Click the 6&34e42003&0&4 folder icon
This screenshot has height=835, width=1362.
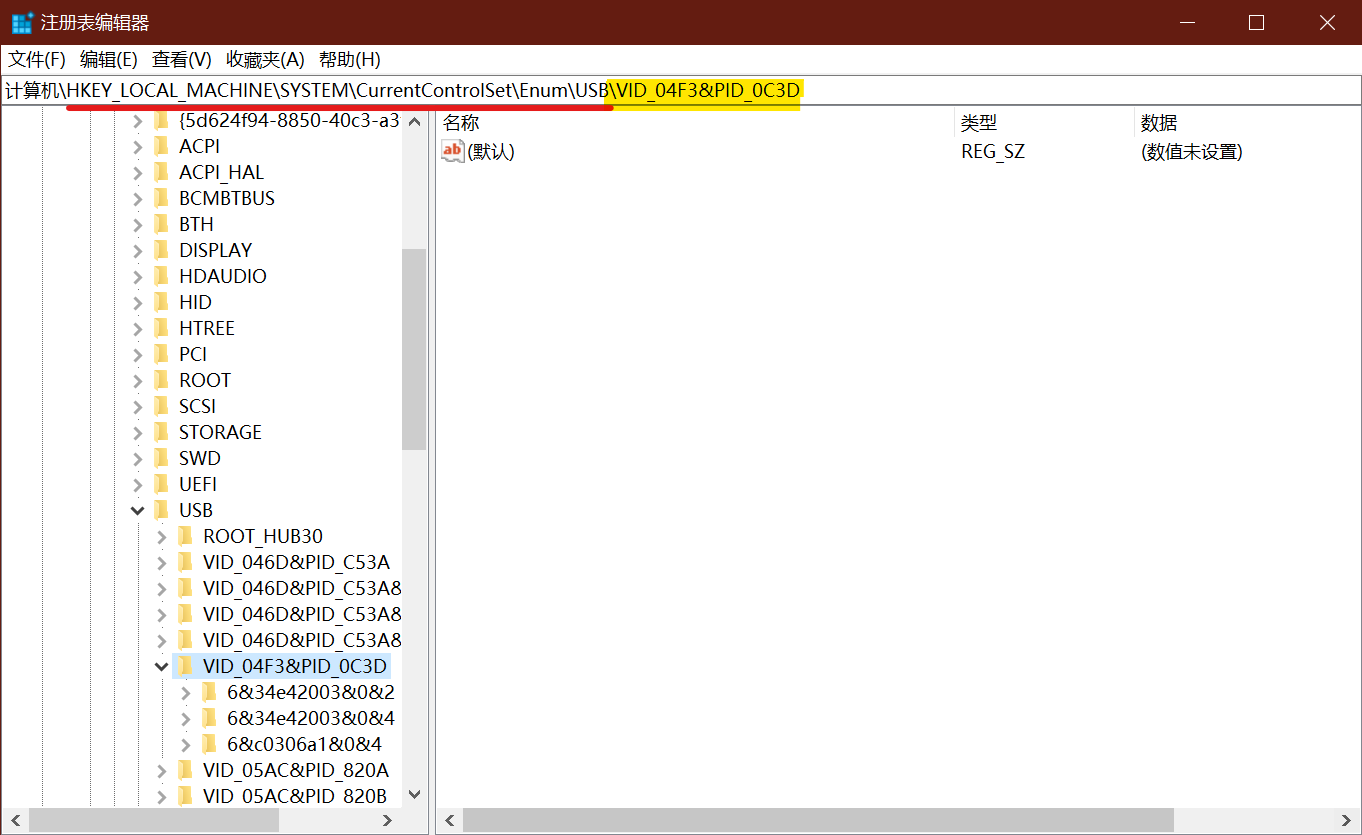[210, 718]
